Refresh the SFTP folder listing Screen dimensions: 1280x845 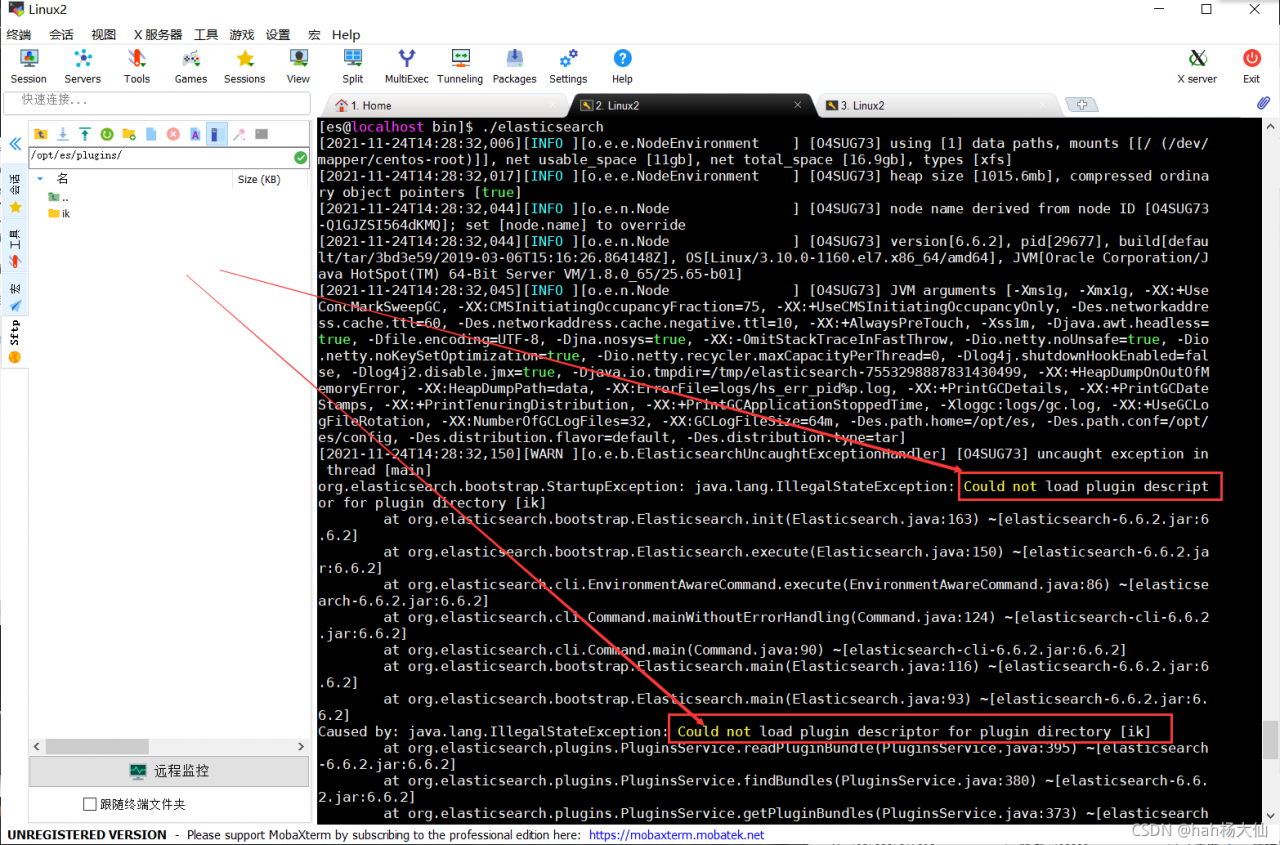(x=107, y=134)
